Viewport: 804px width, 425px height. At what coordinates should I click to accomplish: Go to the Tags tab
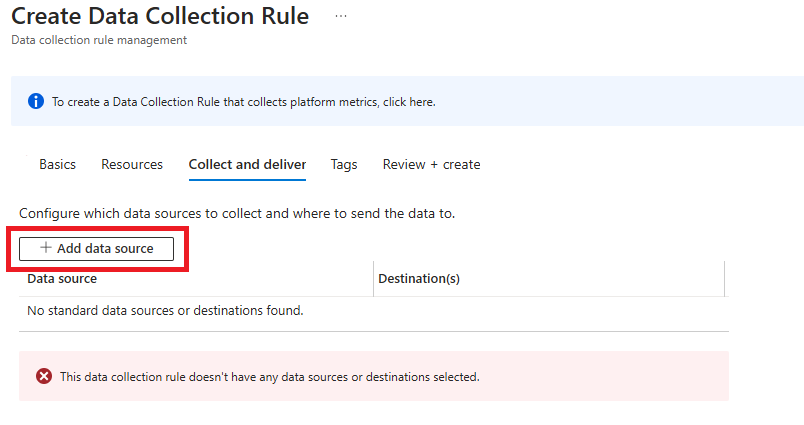(x=344, y=164)
